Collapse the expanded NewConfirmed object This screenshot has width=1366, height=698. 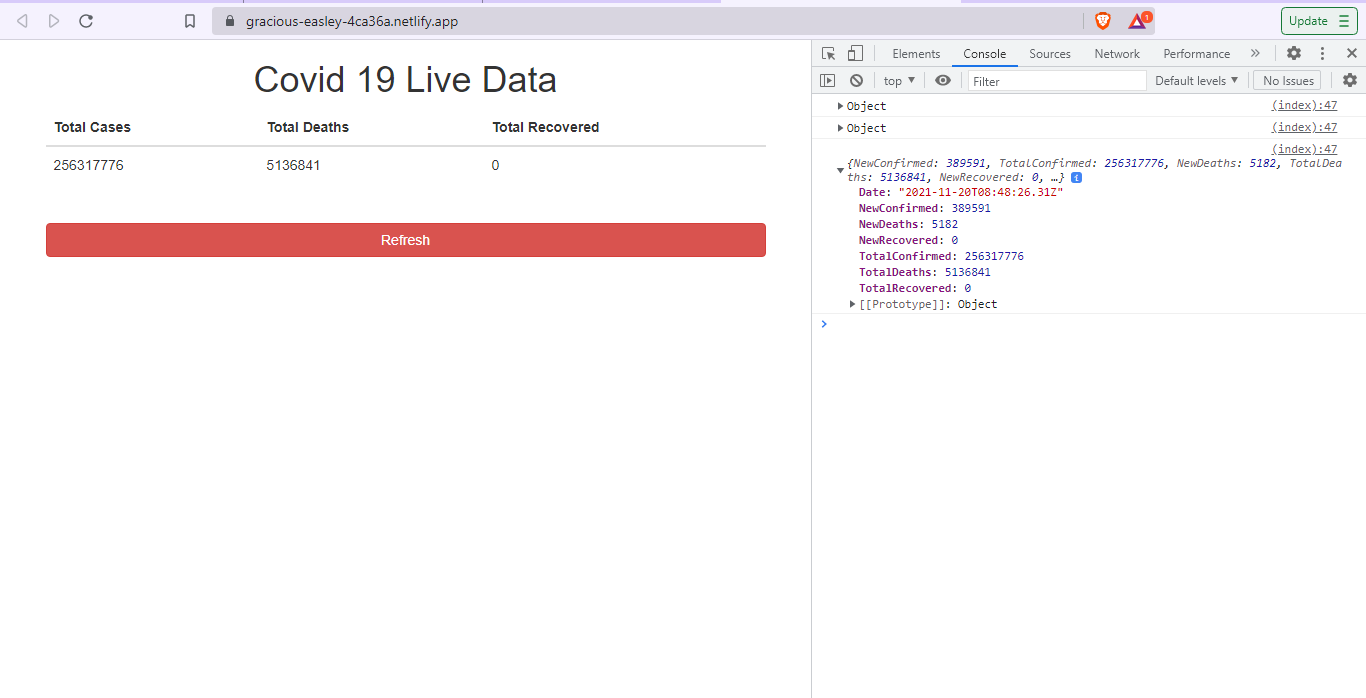point(840,170)
